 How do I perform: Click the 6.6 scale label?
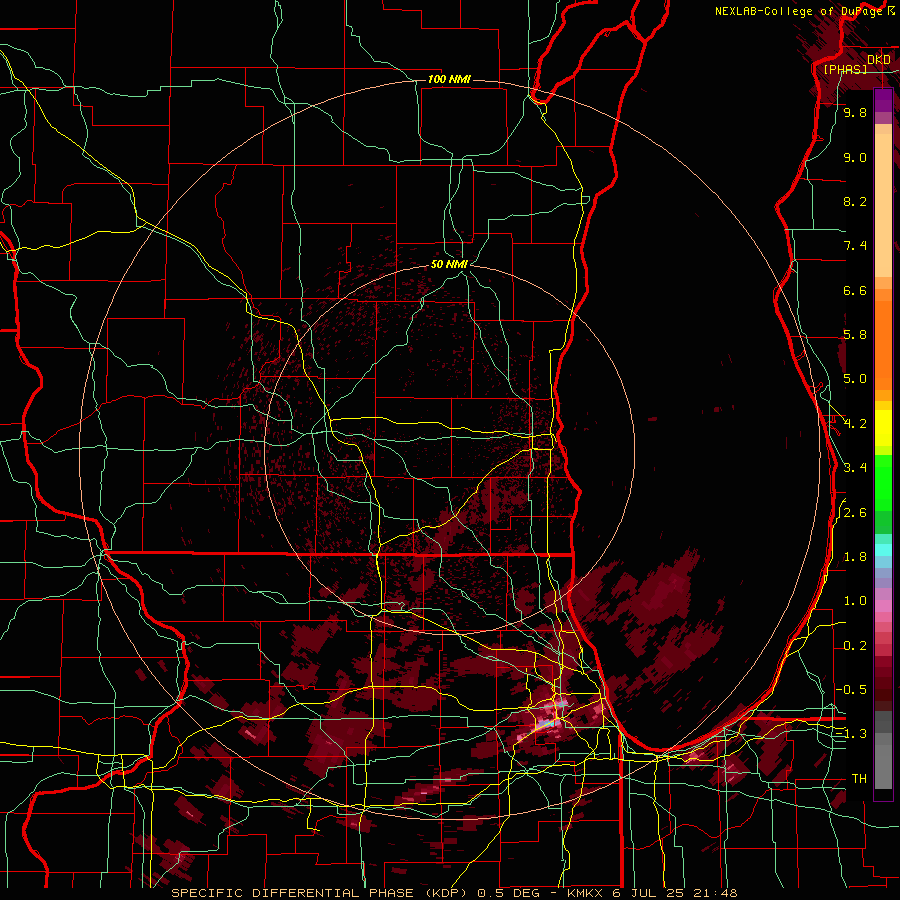[855, 290]
